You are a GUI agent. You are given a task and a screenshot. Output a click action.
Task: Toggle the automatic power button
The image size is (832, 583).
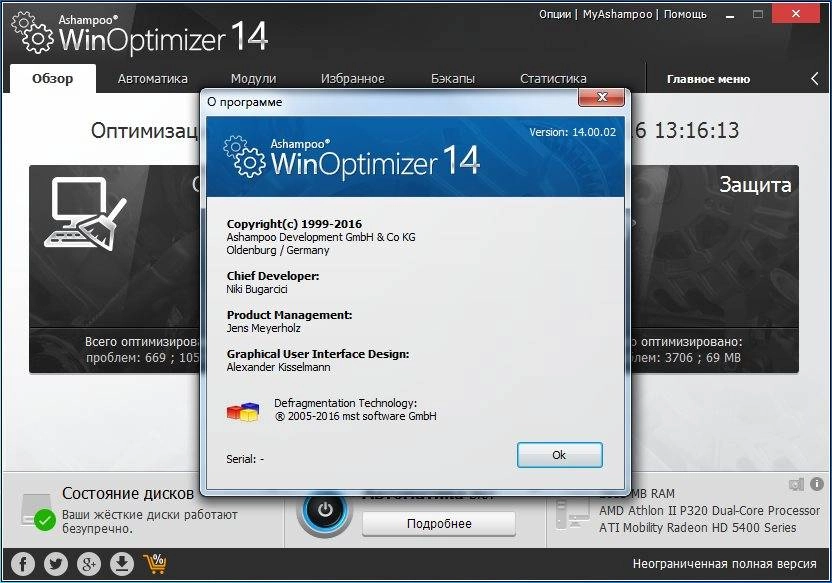pos(325,510)
